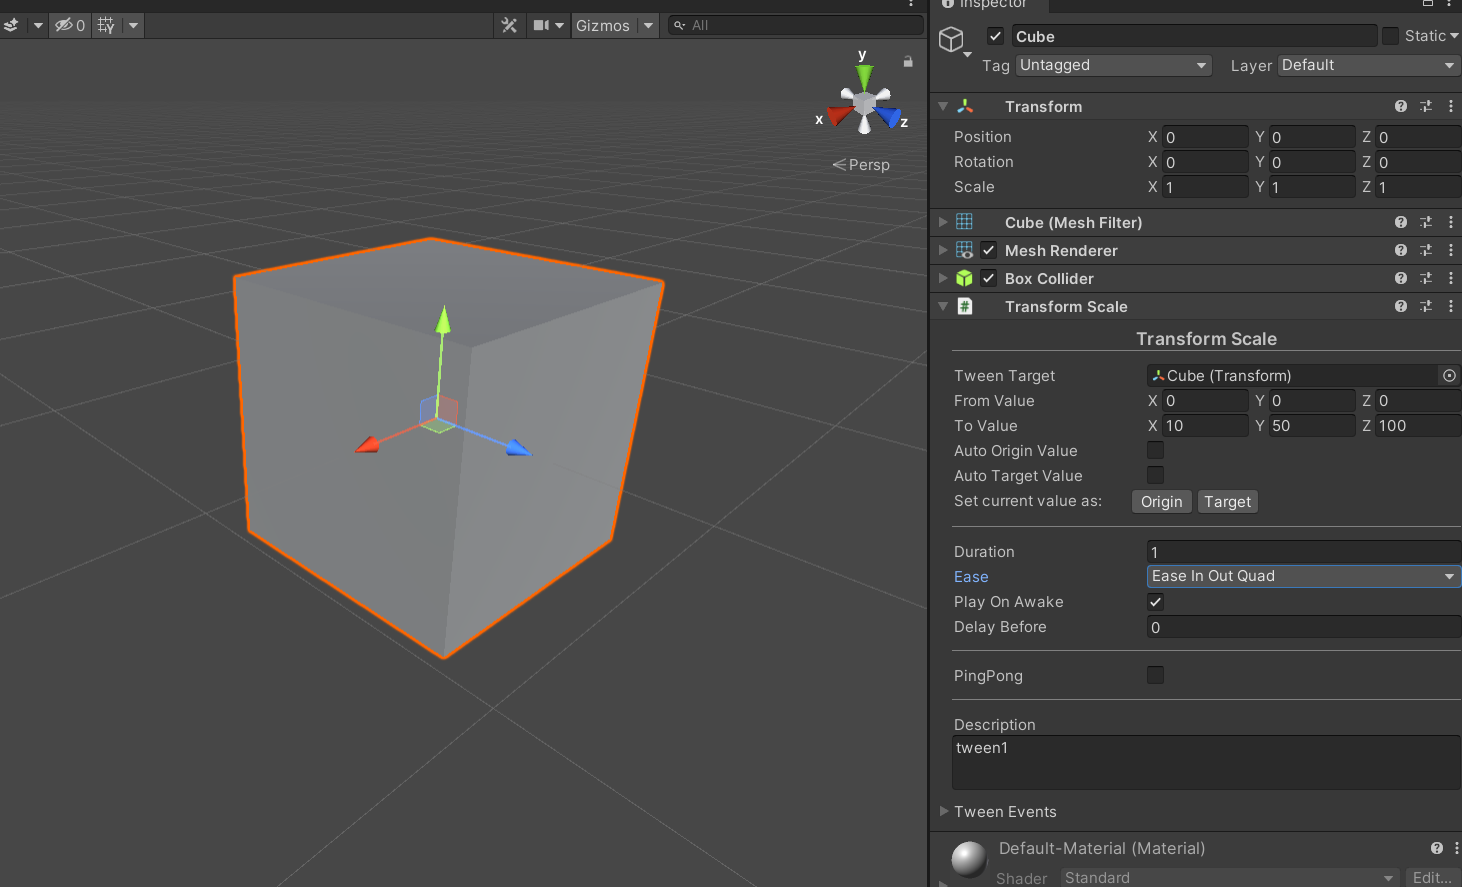The width and height of the screenshot is (1462, 887).
Task: Uncheck Play On Awake
Action: (x=1155, y=602)
